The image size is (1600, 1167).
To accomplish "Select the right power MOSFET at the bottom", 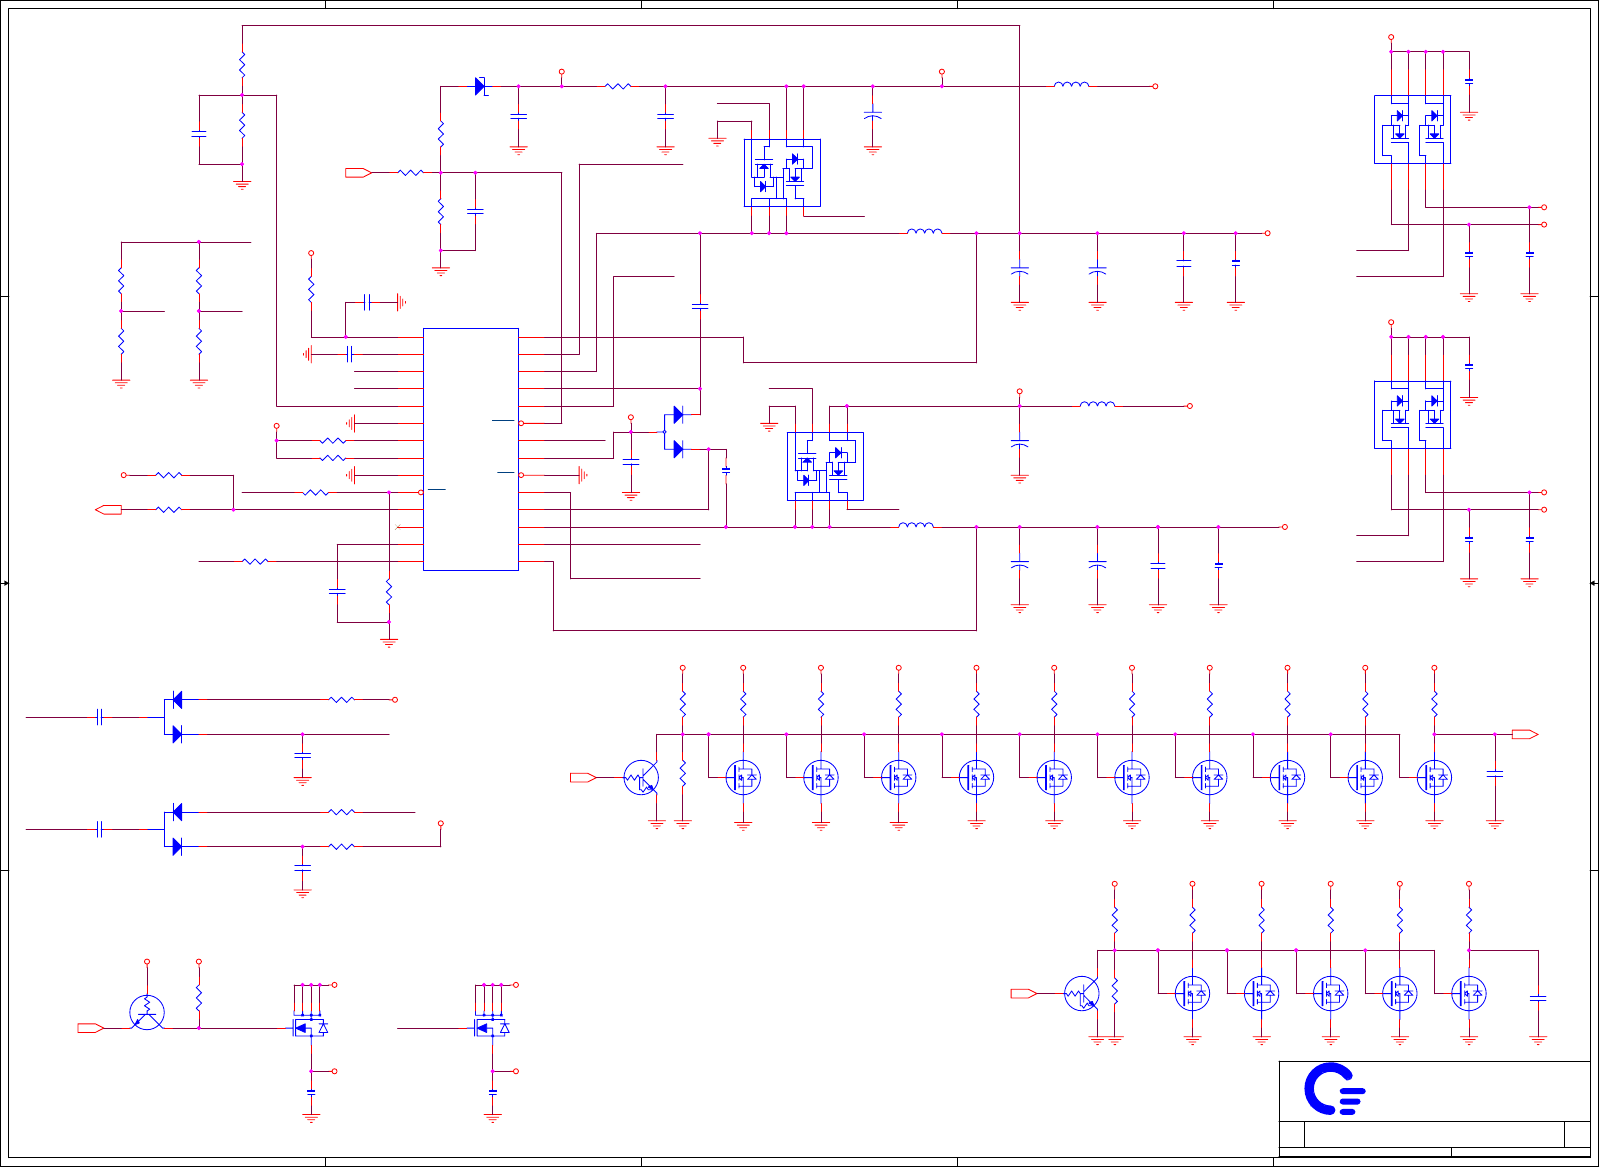I will (x=492, y=1028).
